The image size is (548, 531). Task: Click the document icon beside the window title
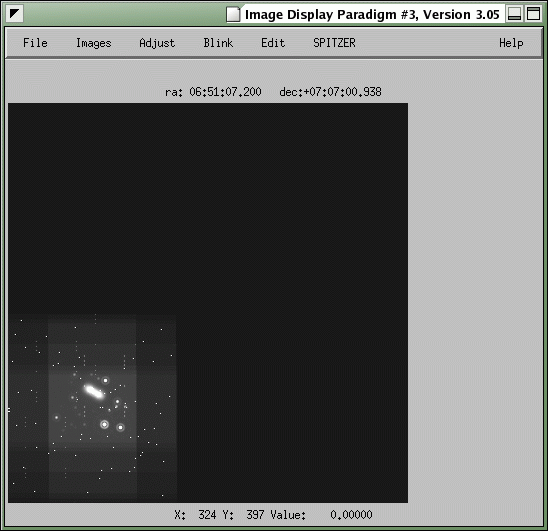(x=233, y=14)
